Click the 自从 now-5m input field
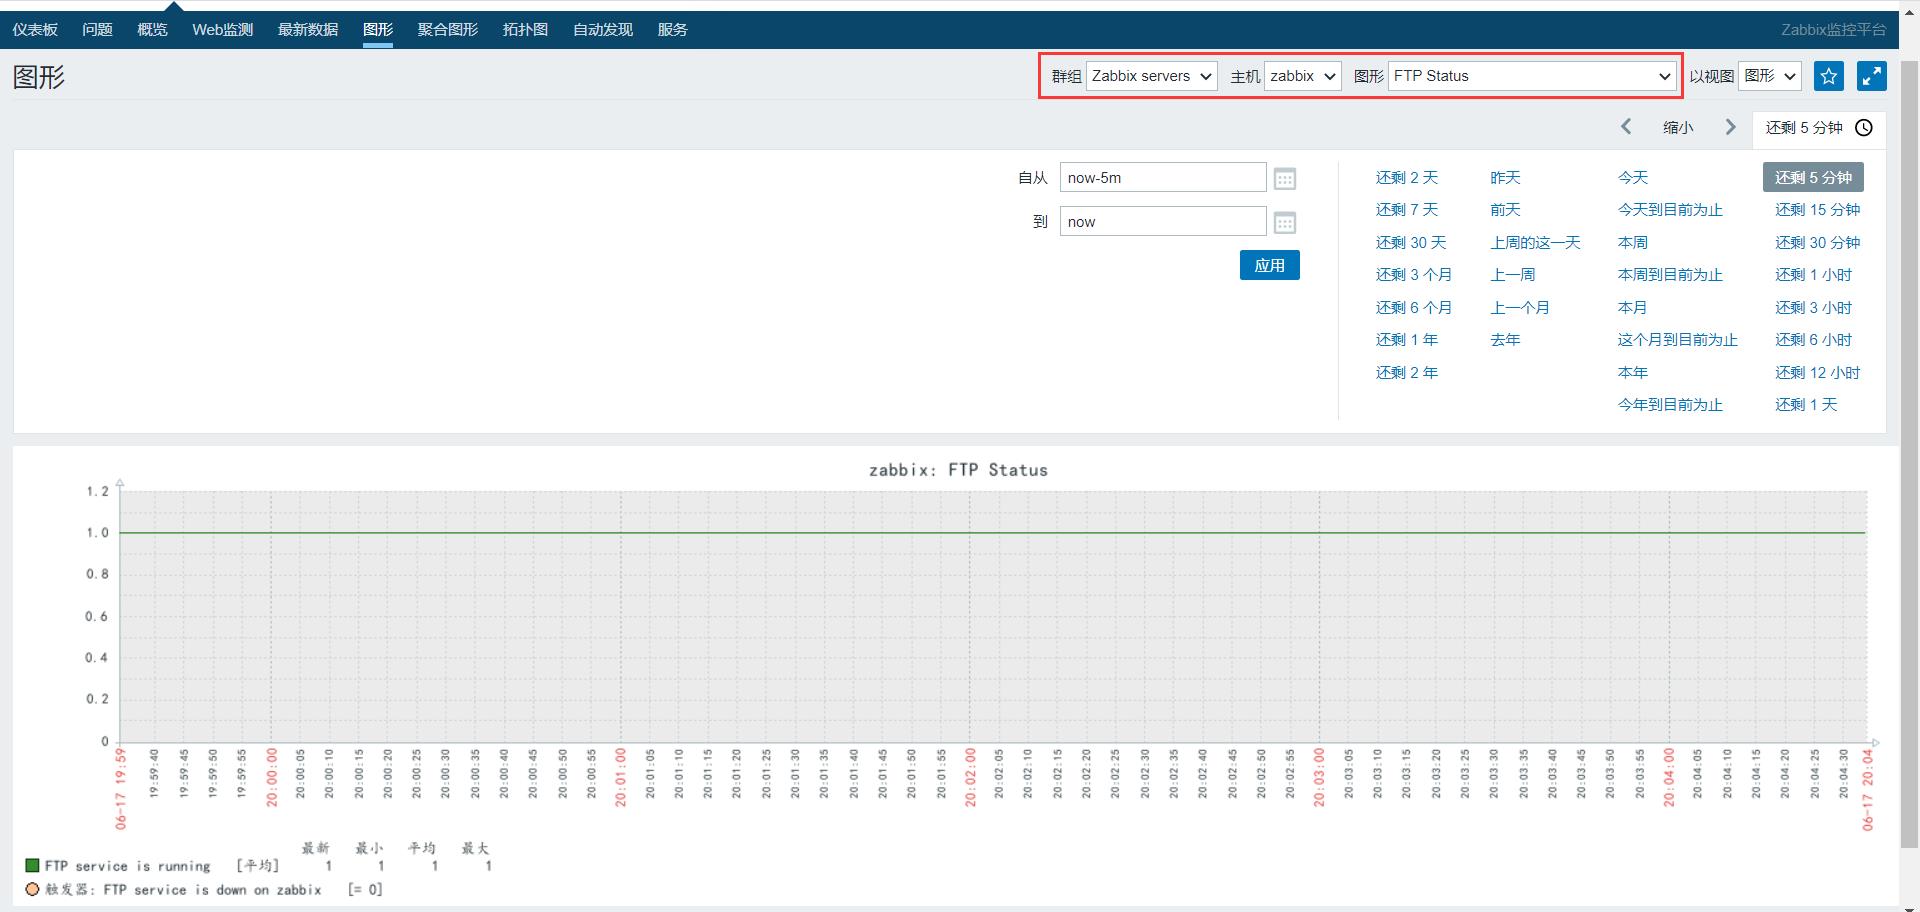Image resolution: width=1920 pixels, height=912 pixels. tap(1163, 178)
